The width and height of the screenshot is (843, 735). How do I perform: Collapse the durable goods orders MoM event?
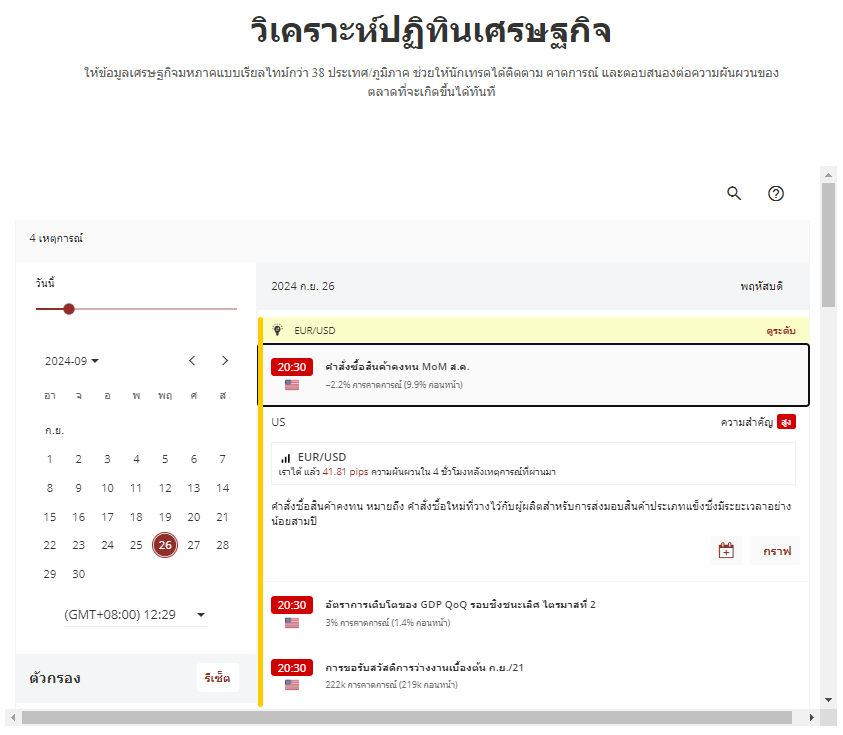coord(533,375)
